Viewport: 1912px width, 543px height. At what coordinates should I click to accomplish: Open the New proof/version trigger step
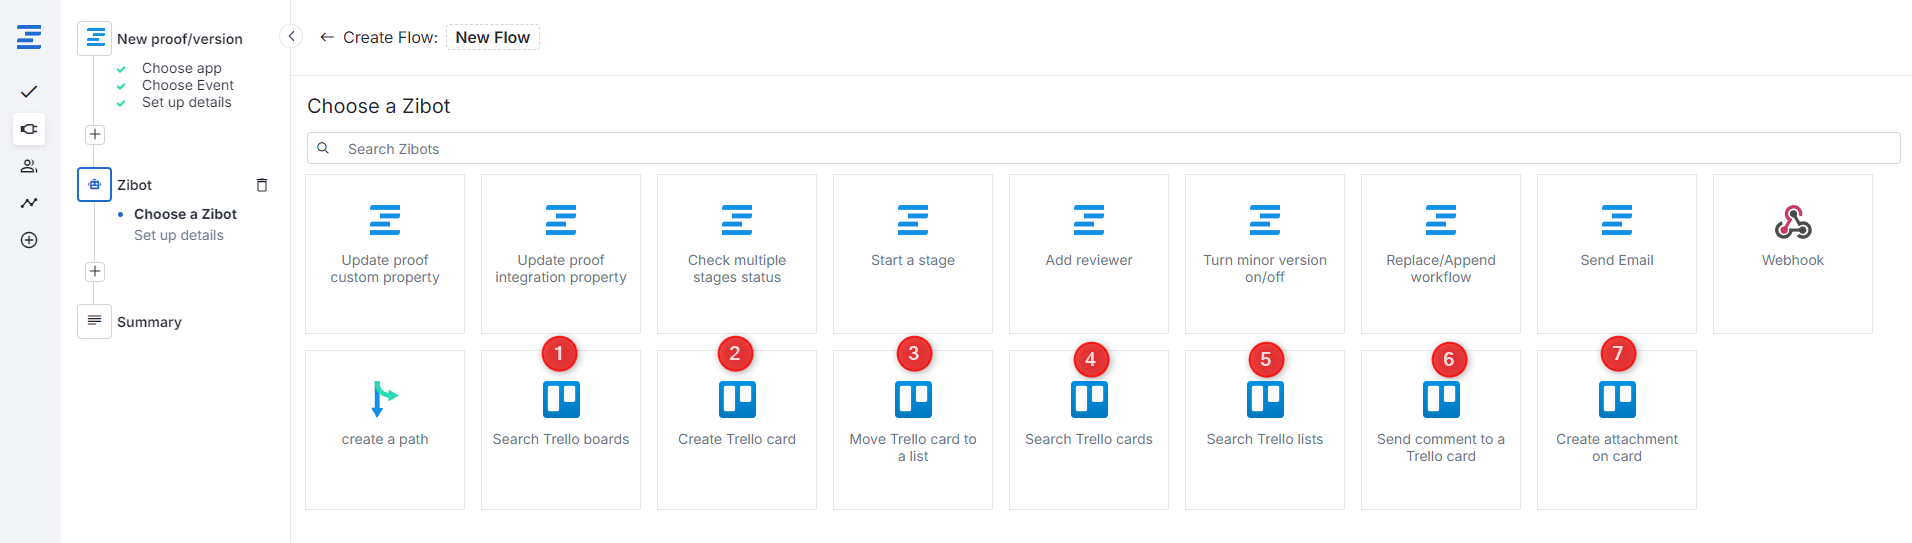[x=179, y=39]
